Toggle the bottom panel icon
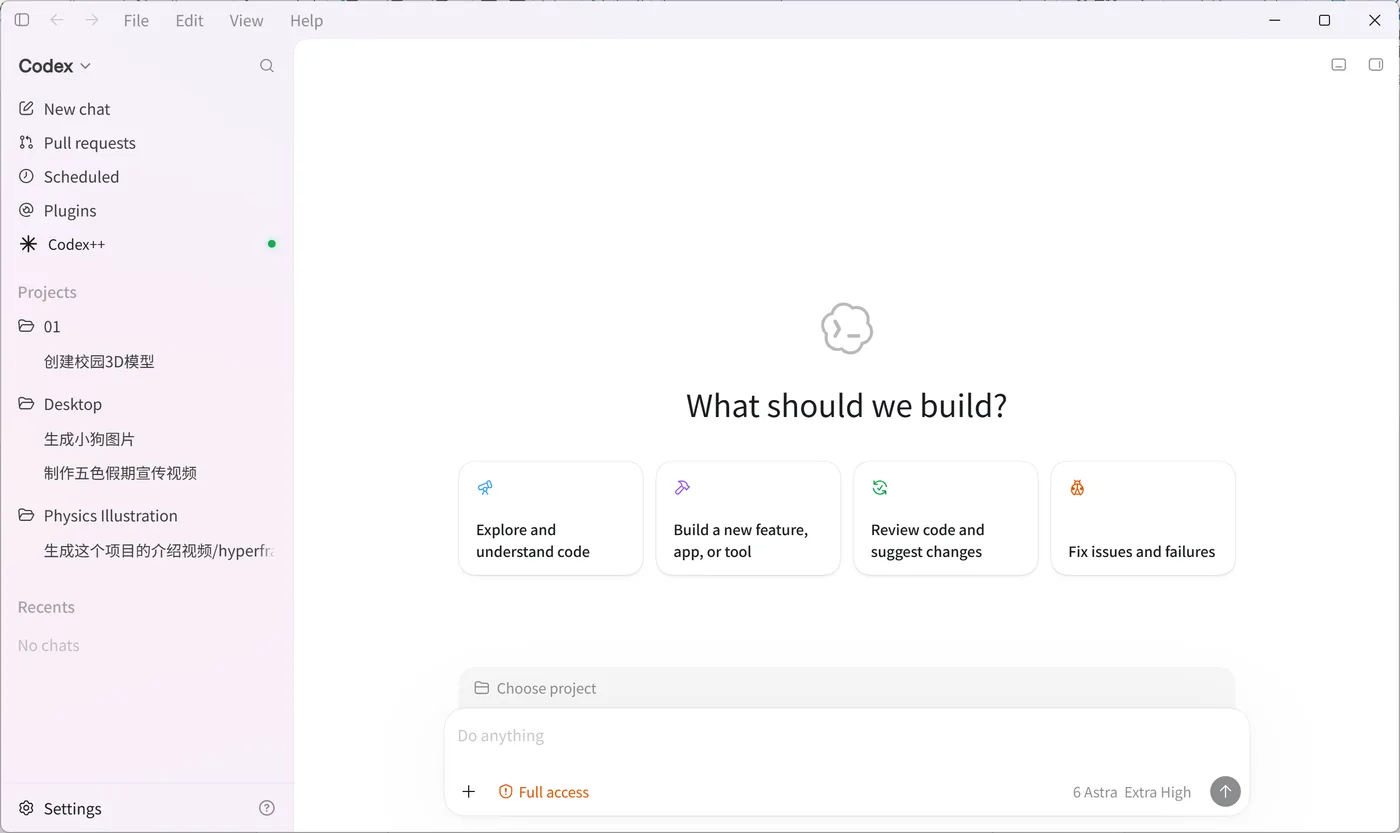1400x833 pixels. coord(1339,65)
